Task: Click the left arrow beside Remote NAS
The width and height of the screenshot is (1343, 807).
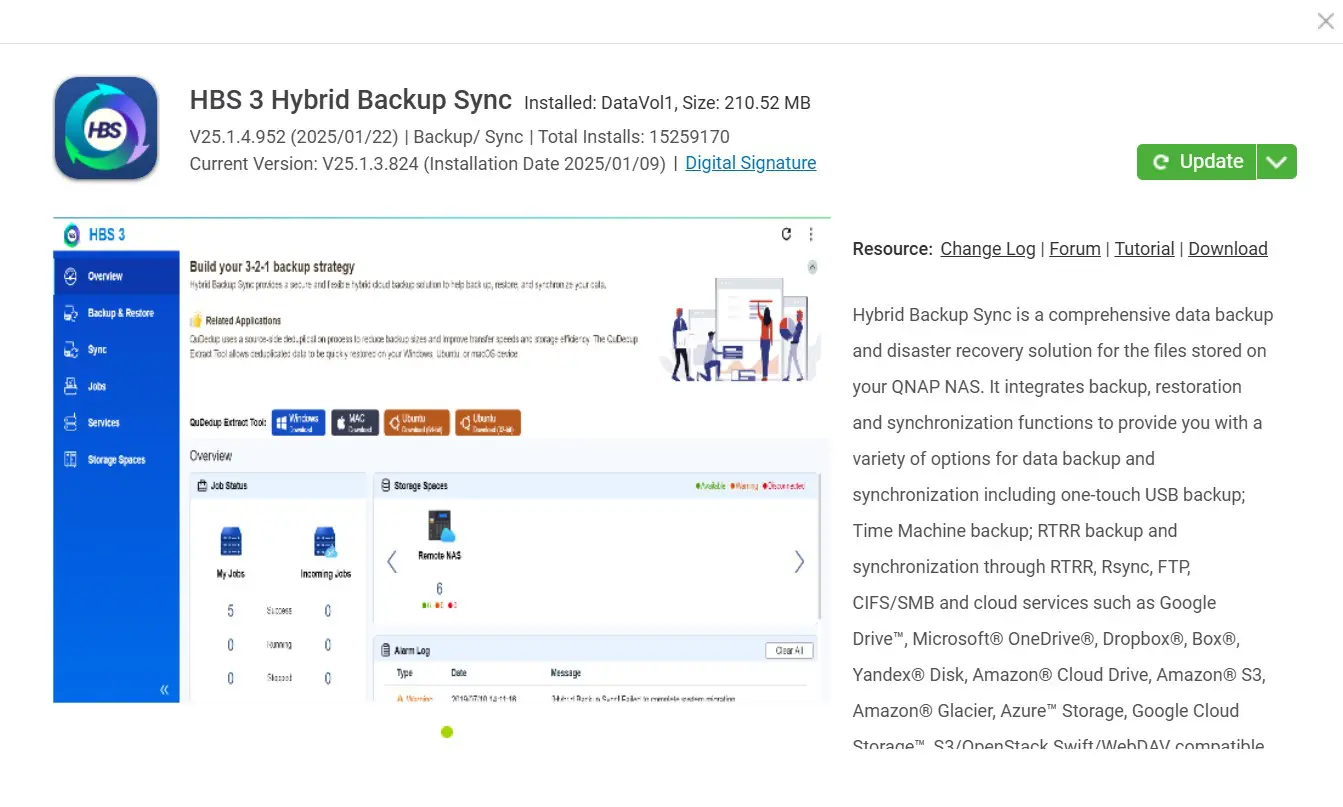Action: (x=391, y=561)
